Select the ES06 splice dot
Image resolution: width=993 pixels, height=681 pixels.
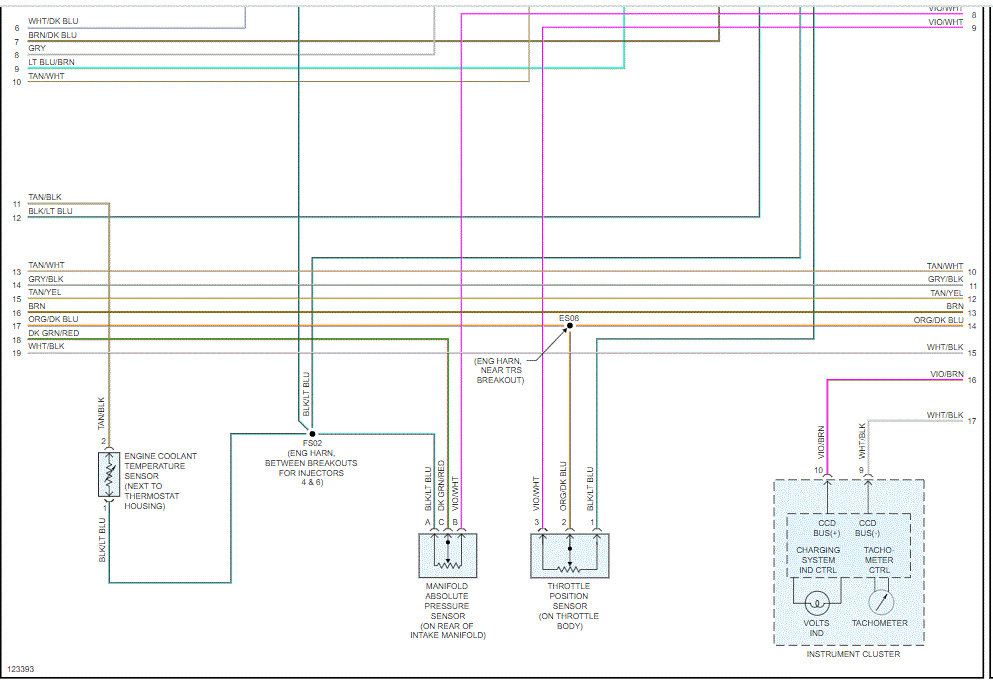pyautogui.click(x=569, y=326)
